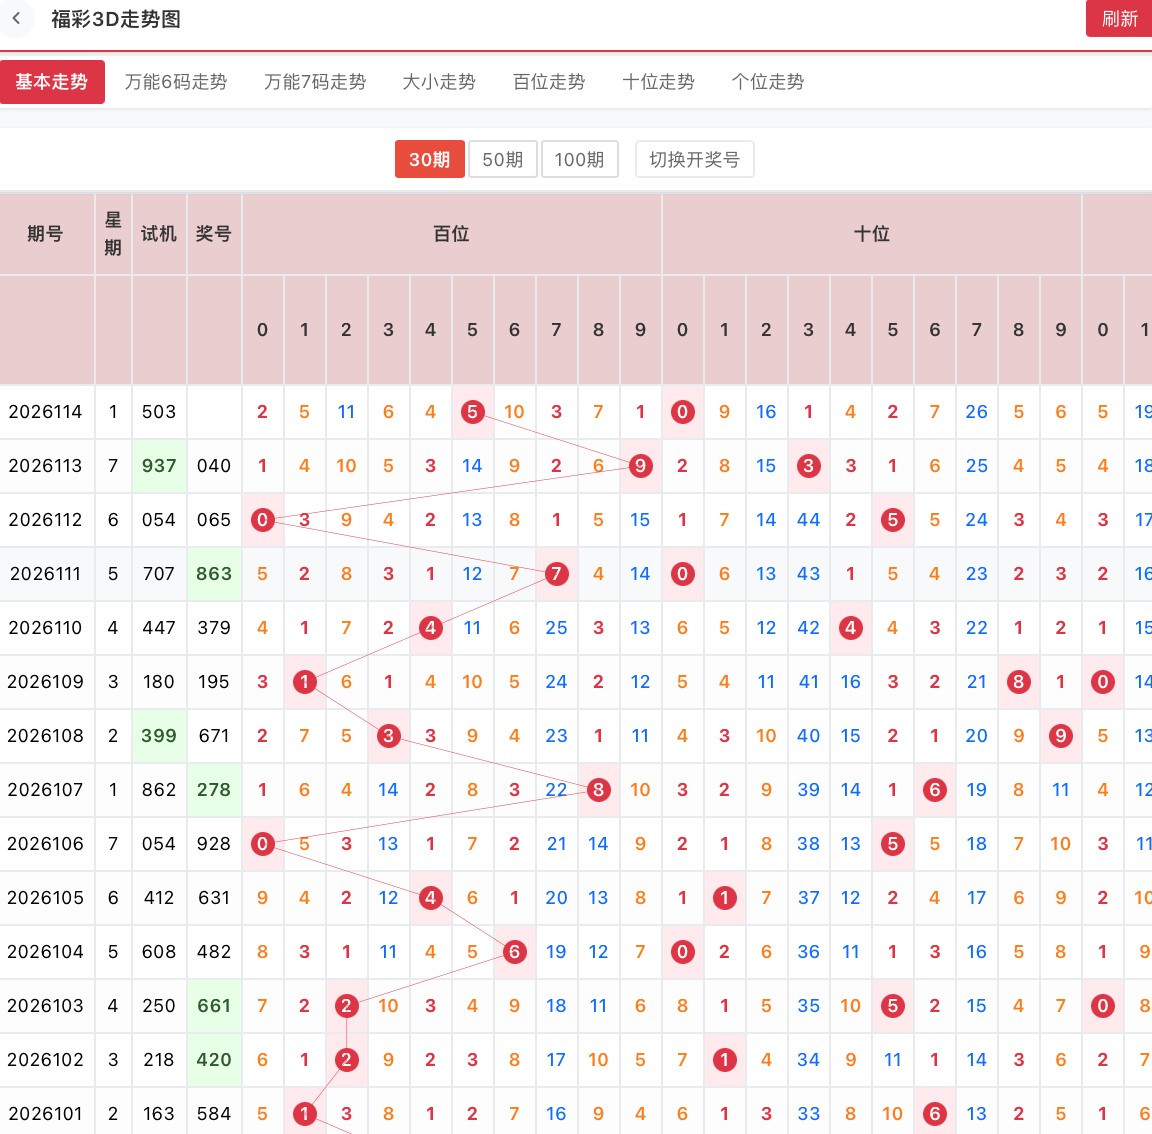Click red ball 4 in row 2026110 十位

(851, 628)
